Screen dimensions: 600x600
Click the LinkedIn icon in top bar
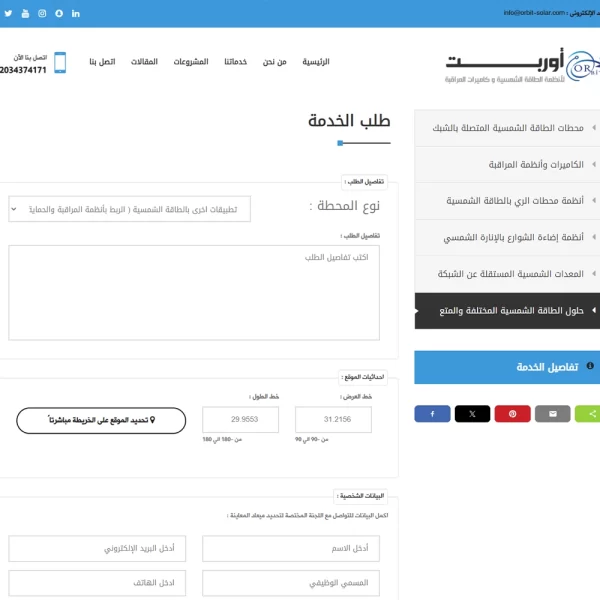pyautogui.click(x=76, y=13)
